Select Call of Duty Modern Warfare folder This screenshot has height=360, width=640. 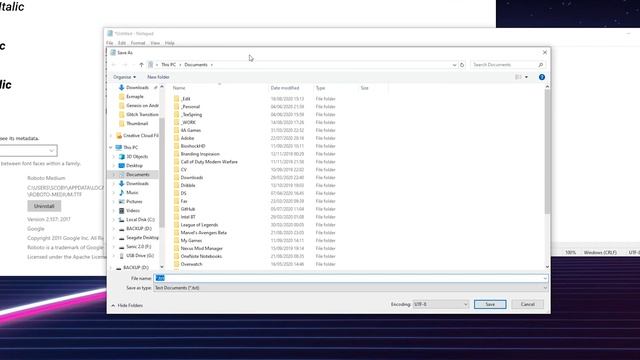pyautogui.click(x=209, y=162)
